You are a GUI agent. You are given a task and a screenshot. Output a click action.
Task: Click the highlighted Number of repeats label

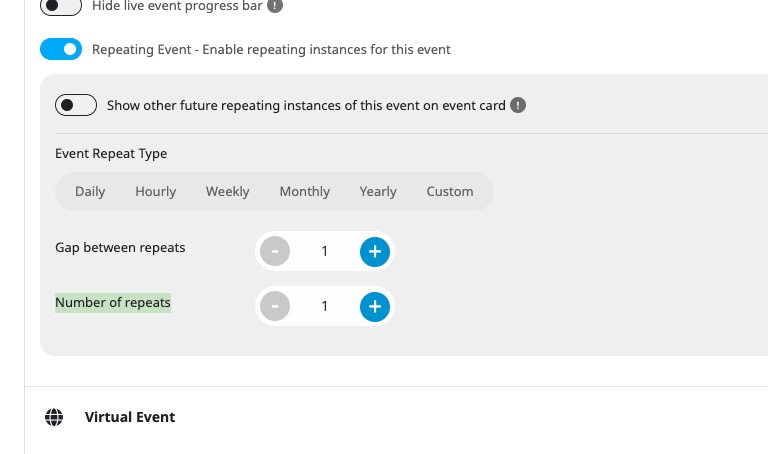(113, 303)
